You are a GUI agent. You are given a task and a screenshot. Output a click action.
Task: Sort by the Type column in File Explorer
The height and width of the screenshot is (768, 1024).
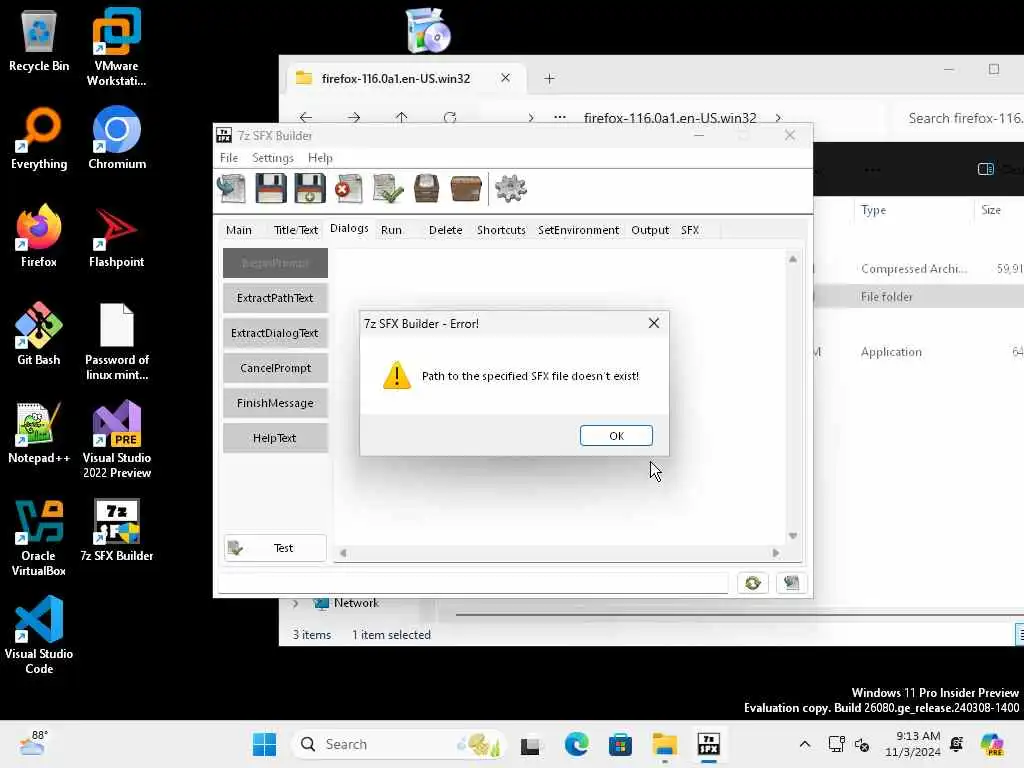873,210
